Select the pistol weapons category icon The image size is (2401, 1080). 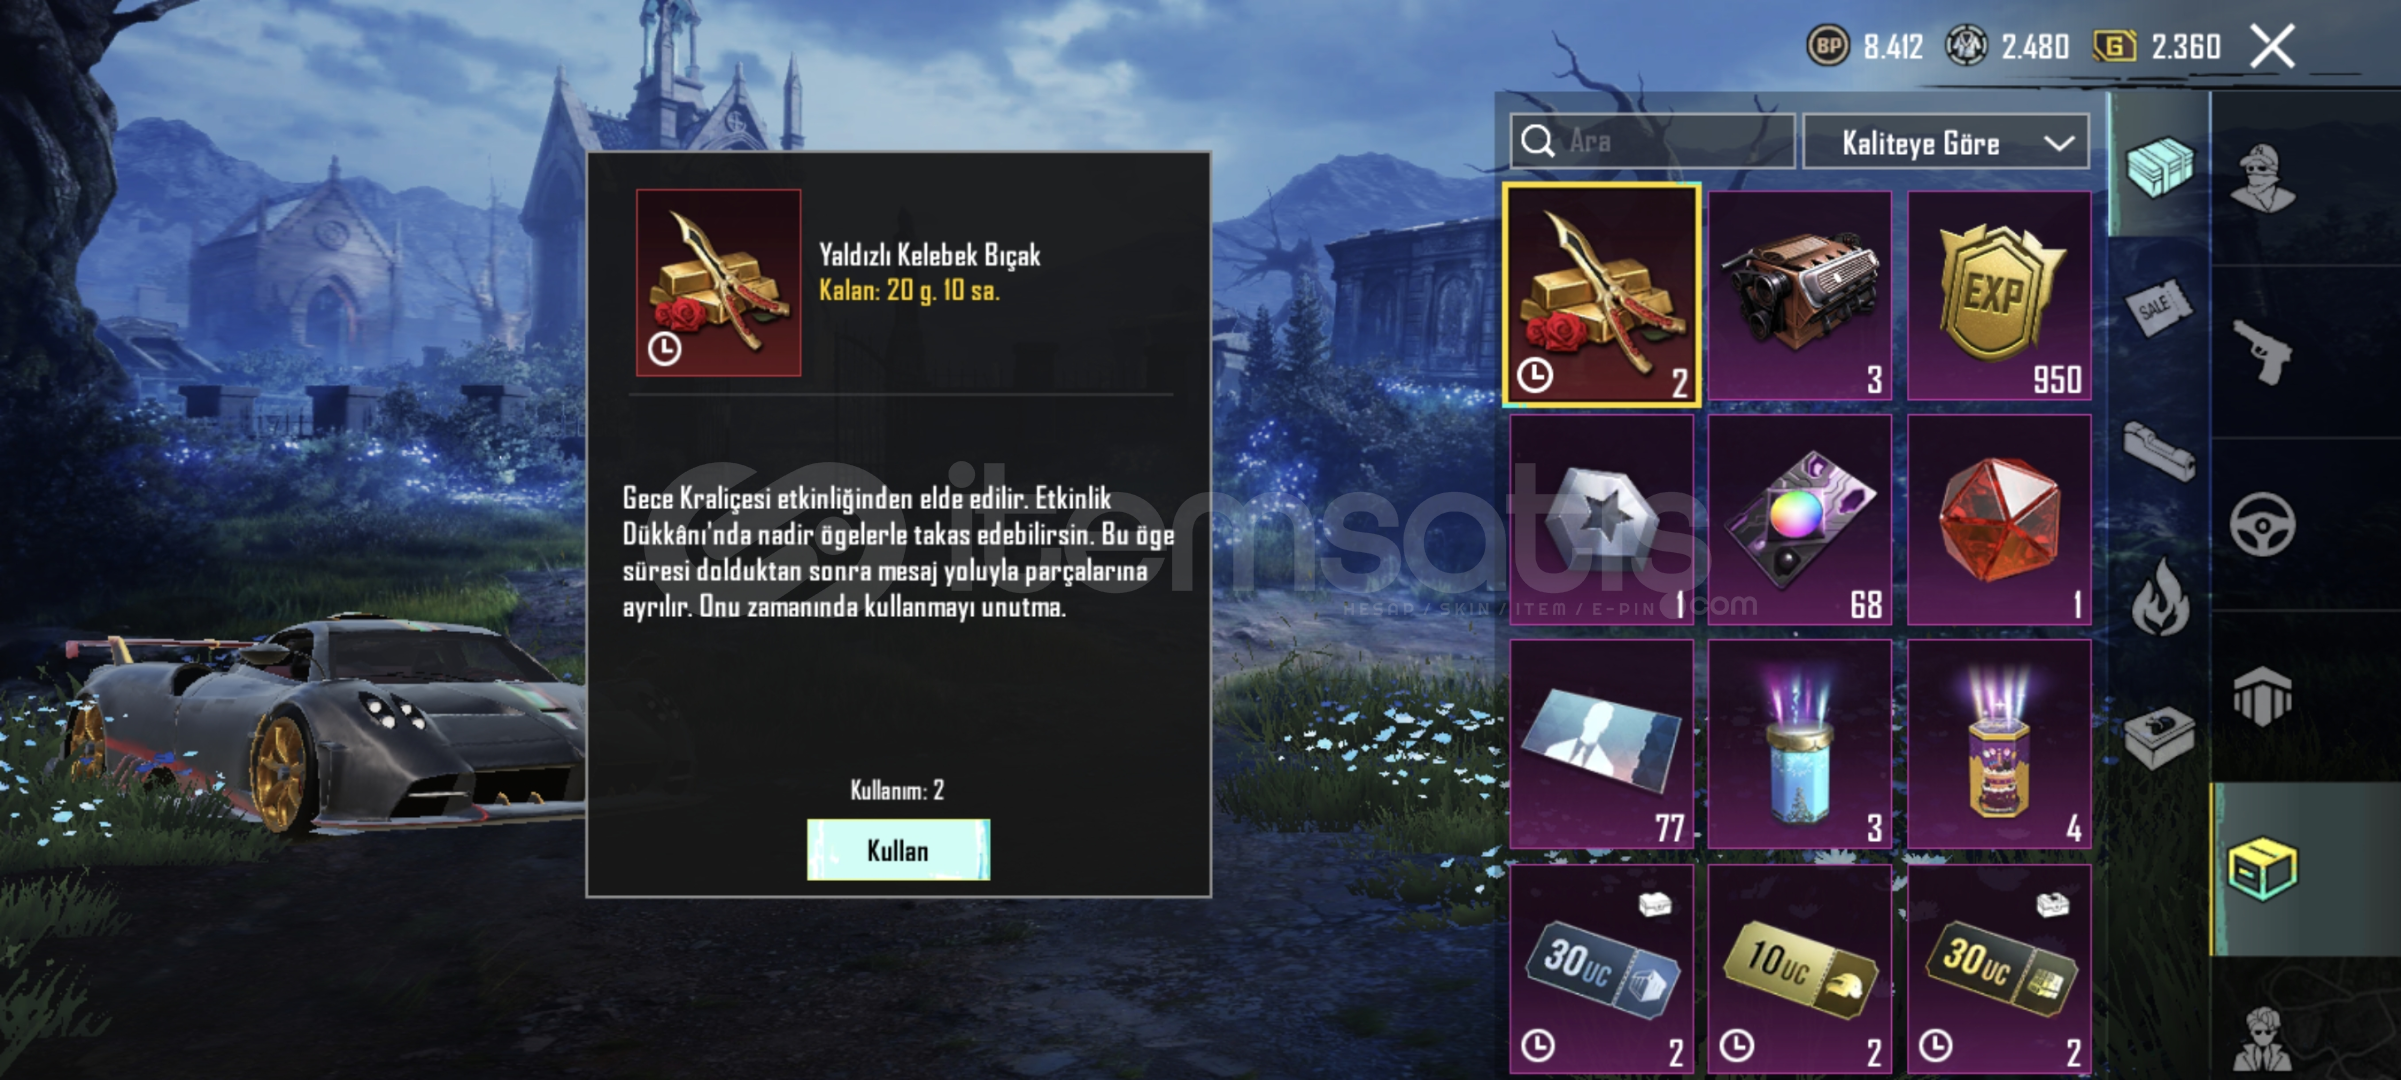(x=2262, y=351)
